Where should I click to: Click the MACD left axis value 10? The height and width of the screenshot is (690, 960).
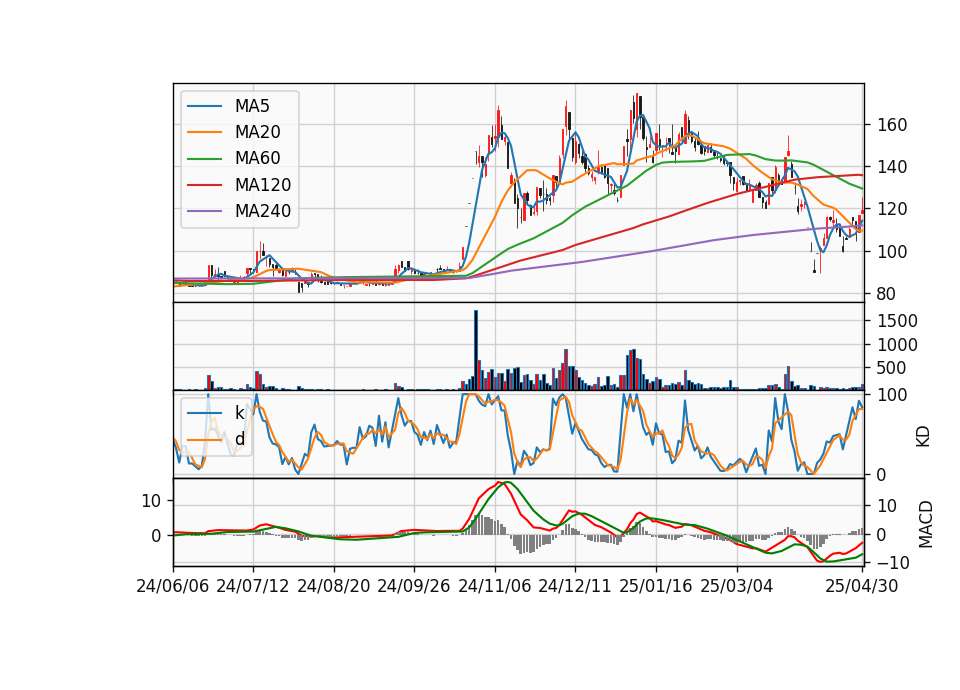151,501
